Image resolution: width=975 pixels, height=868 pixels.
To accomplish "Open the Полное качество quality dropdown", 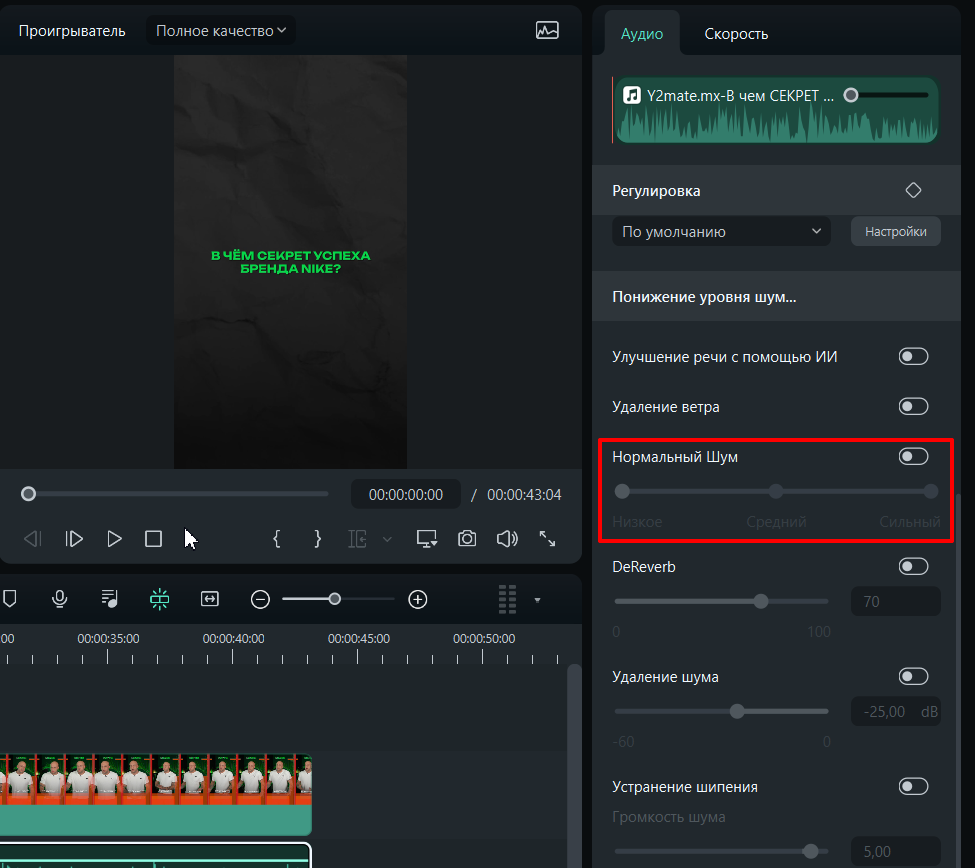I will (221, 30).
